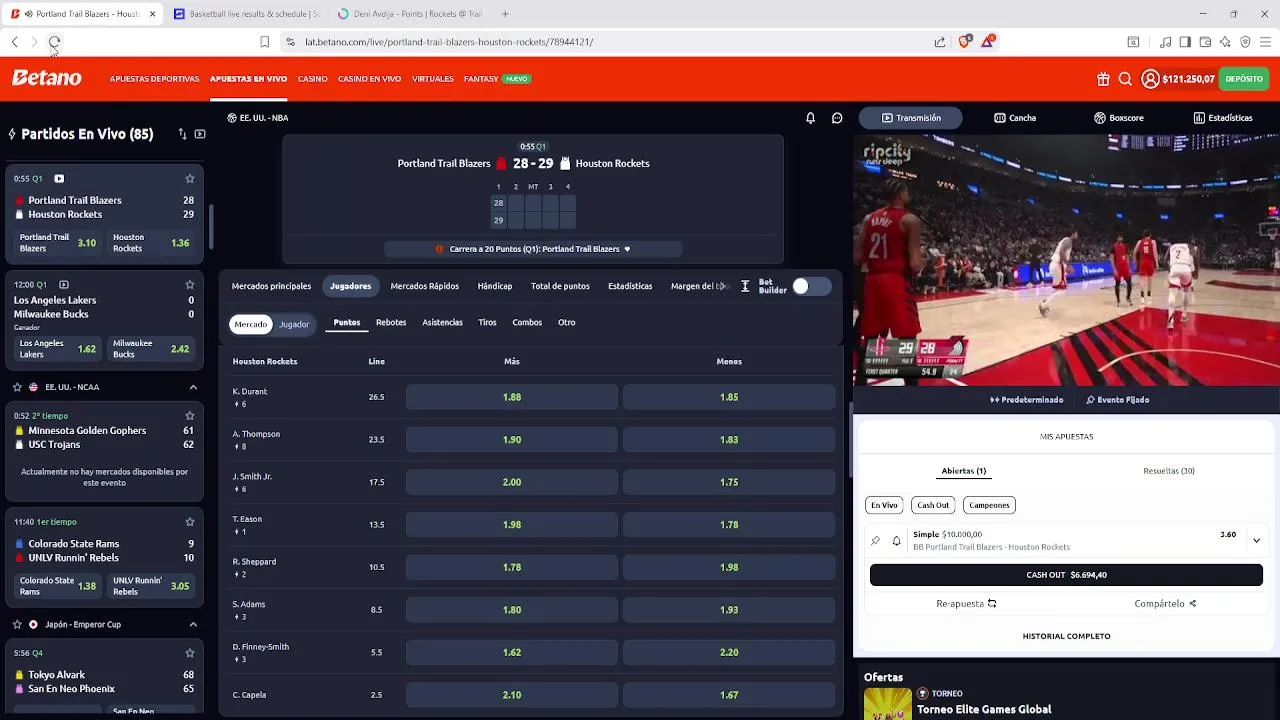
Task: Click the market width adjust icon
Action: pyautogui.click(x=745, y=287)
